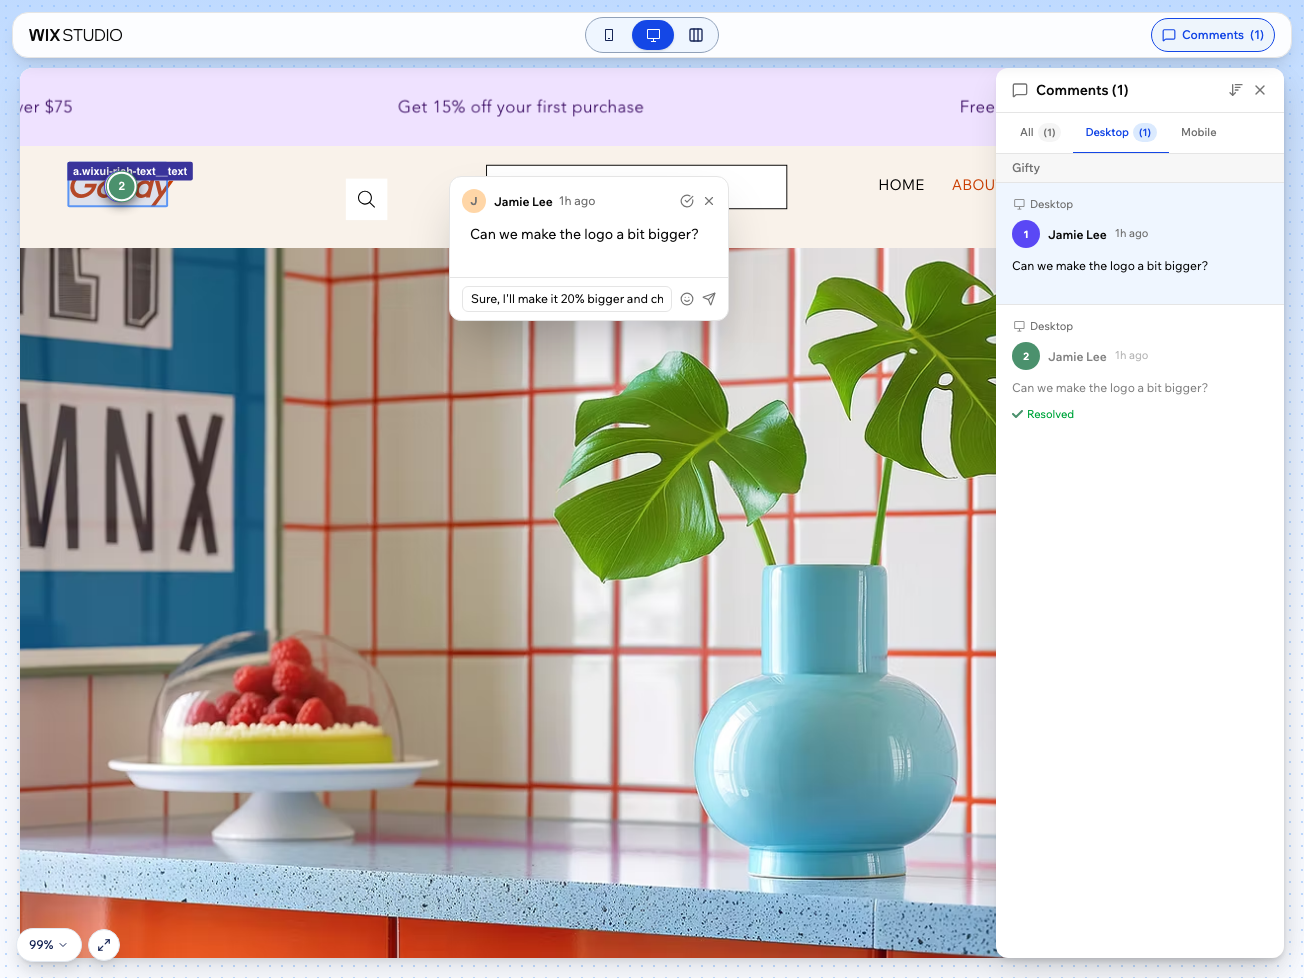The image size is (1304, 978).
Task: Click the Gifty page heading
Action: [x=1026, y=168]
